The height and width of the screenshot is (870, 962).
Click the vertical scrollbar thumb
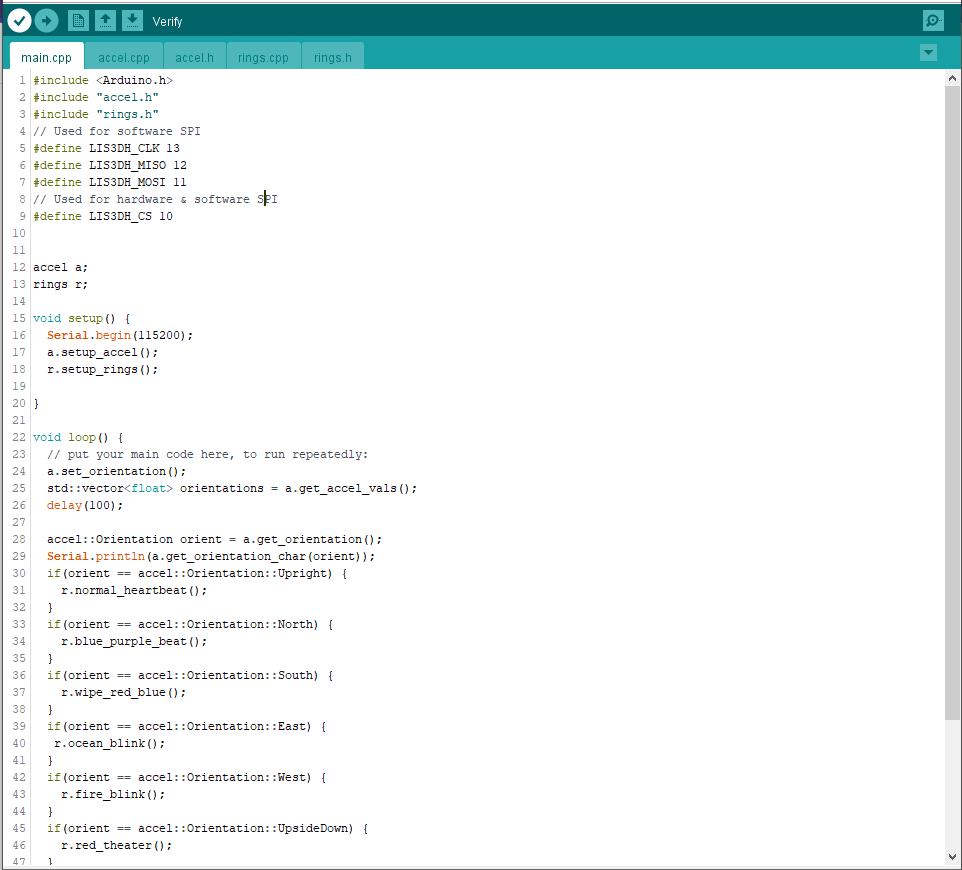(x=952, y=402)
